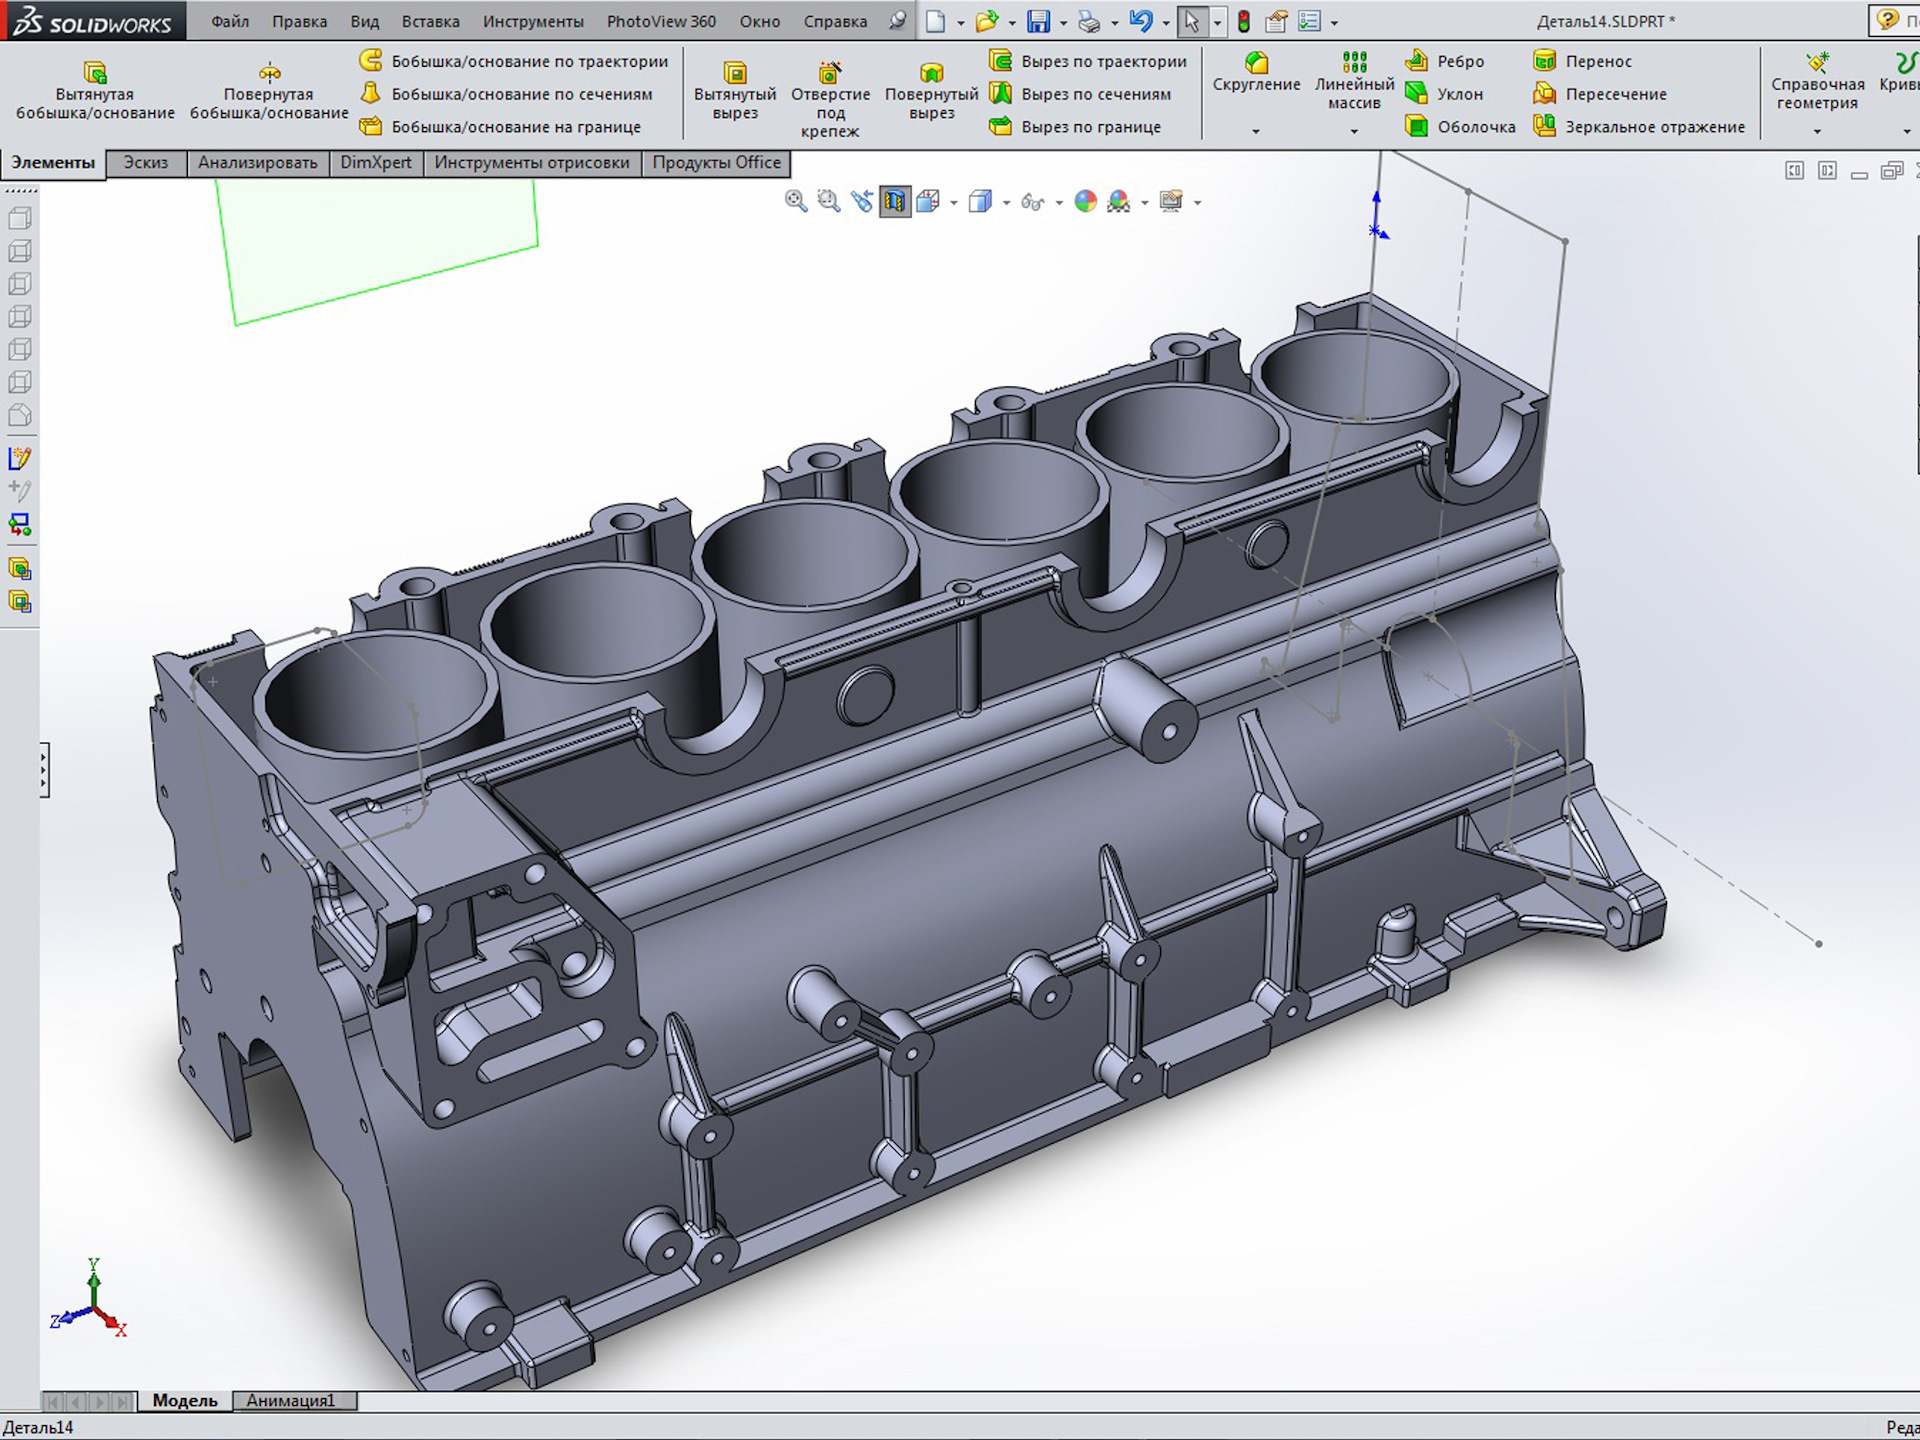Expand the Display Style cube dropdown

tap(1006, 203)
